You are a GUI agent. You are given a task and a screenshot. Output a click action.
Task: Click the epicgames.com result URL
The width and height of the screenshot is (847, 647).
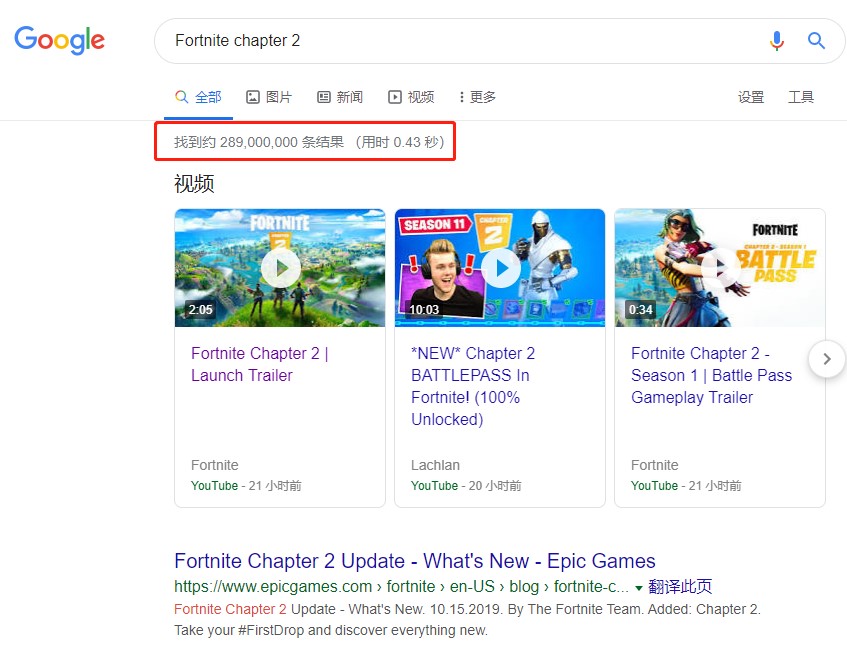point(401,587)
